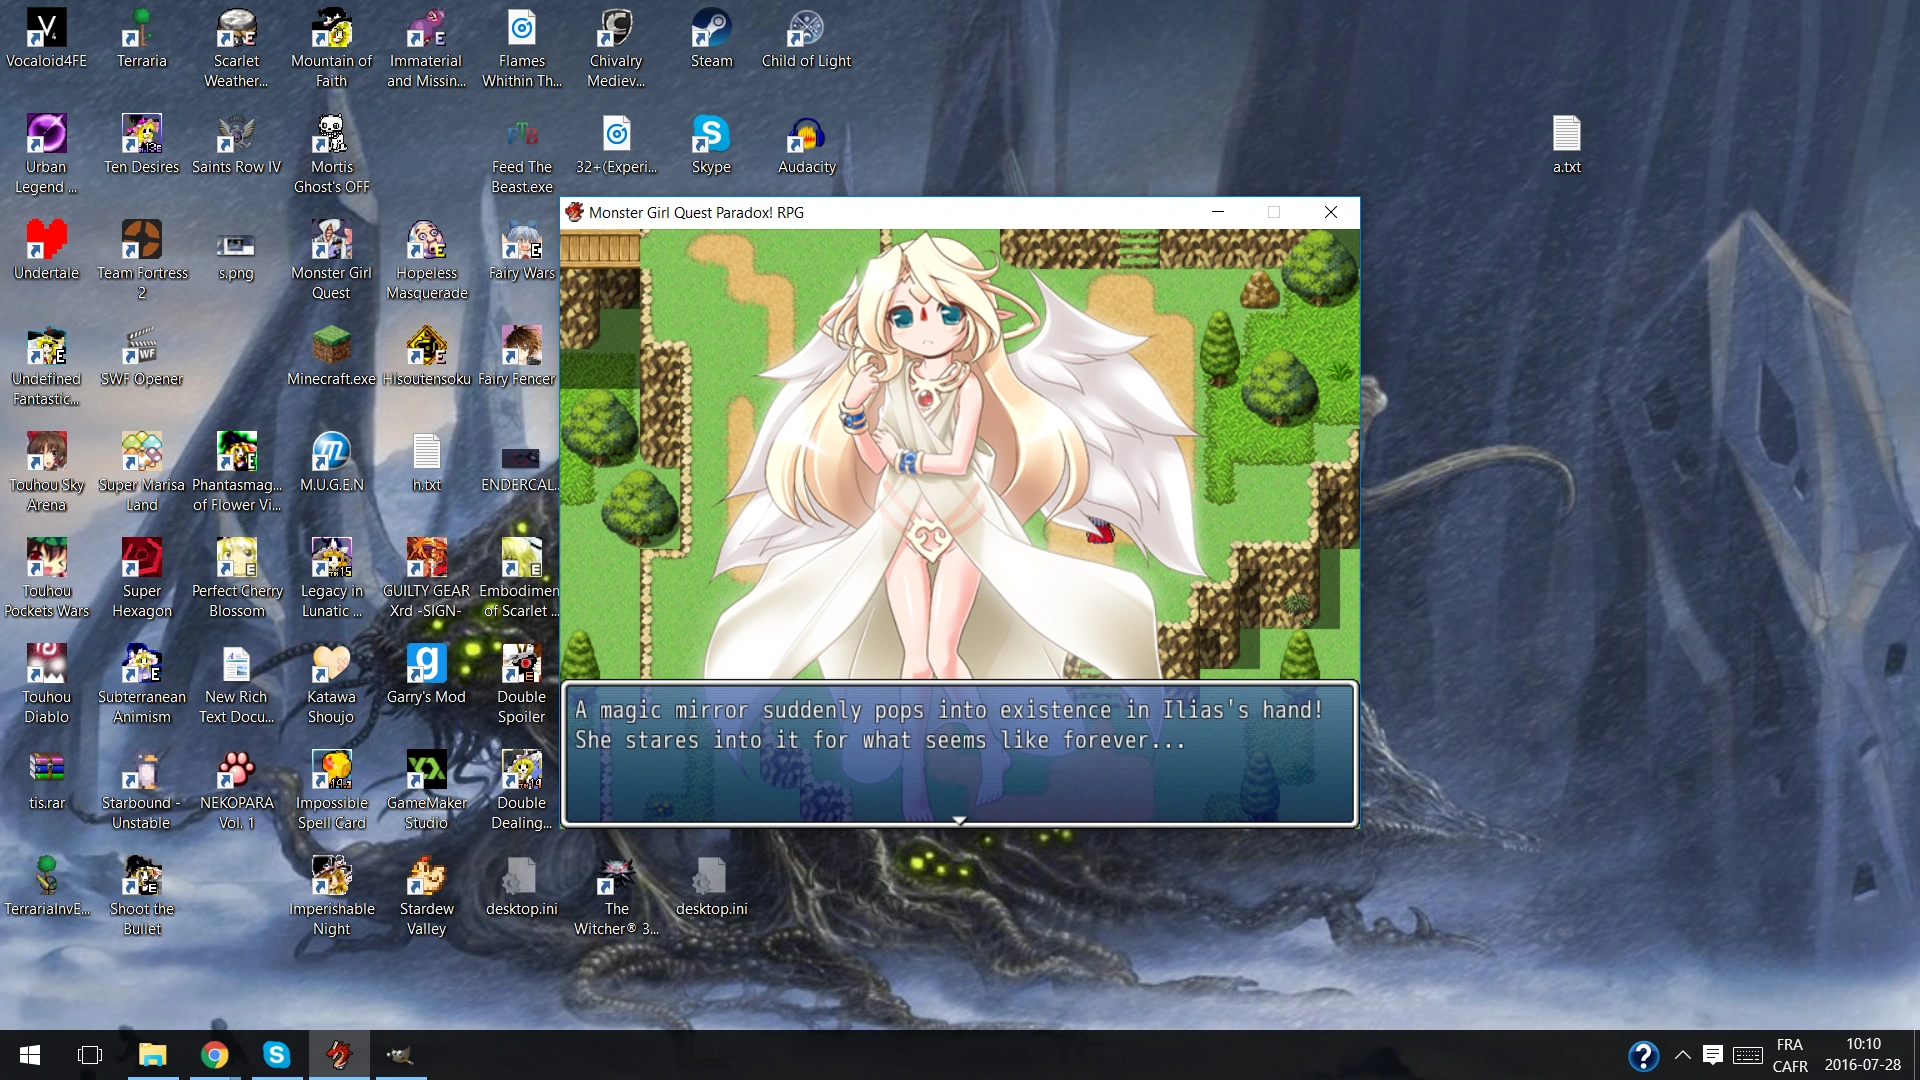
Task: Open the Action Center notifications icon
Action: 1712,1055
